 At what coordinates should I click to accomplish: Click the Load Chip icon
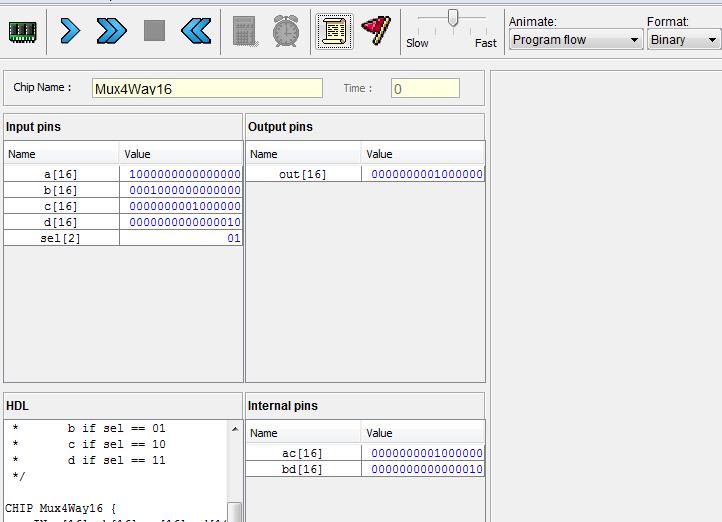(22, 32)
